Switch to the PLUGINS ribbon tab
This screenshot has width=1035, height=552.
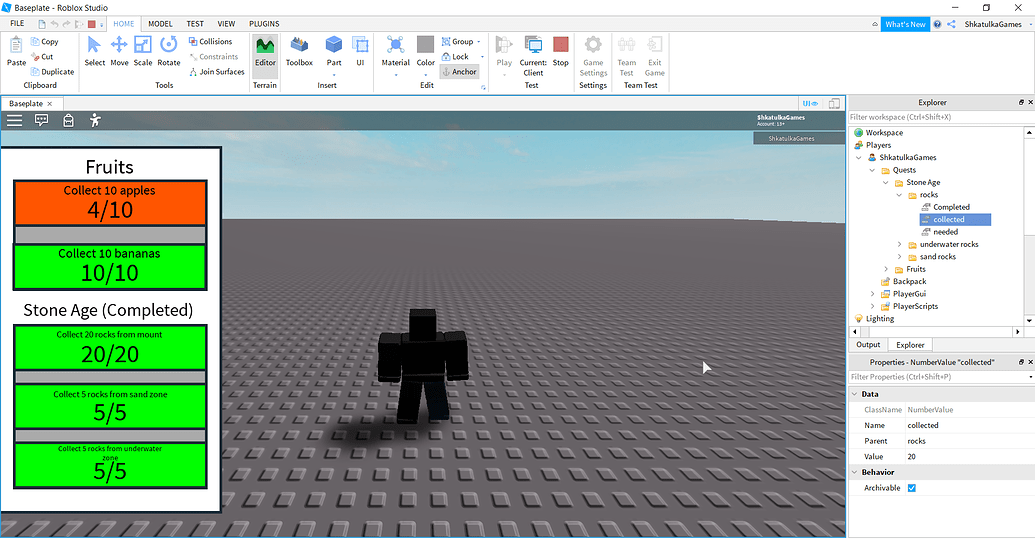pos(264,24)
